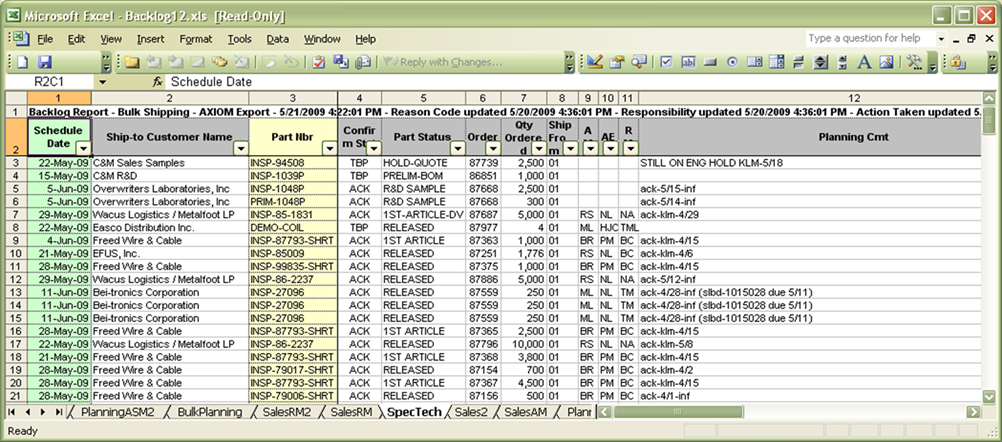1002x442 pixels.
Task: Click the New blank workbook icon
Action: tap(23, 62)
